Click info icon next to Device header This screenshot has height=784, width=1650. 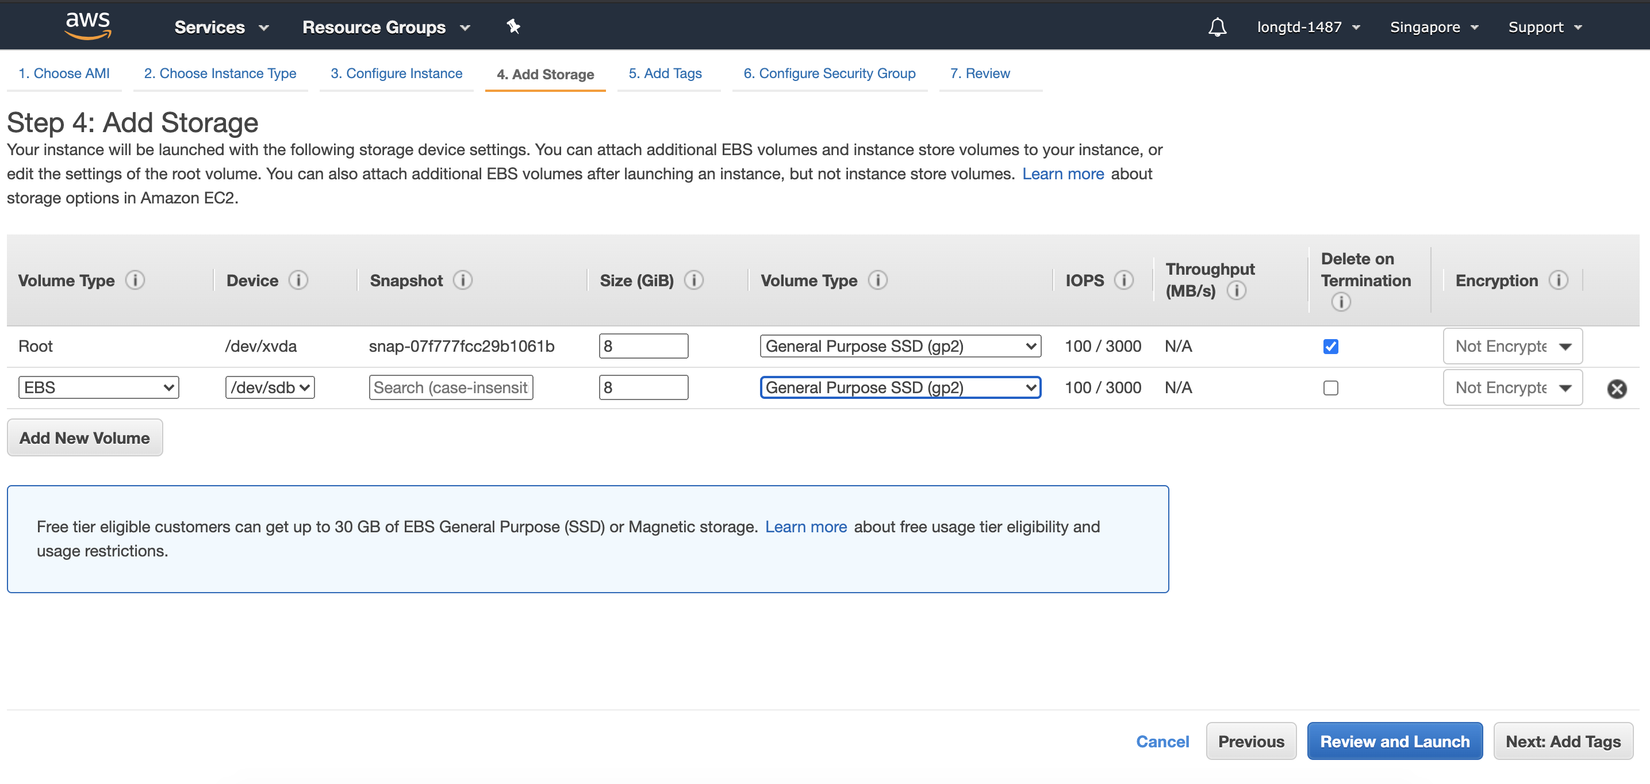pos(298,280)
